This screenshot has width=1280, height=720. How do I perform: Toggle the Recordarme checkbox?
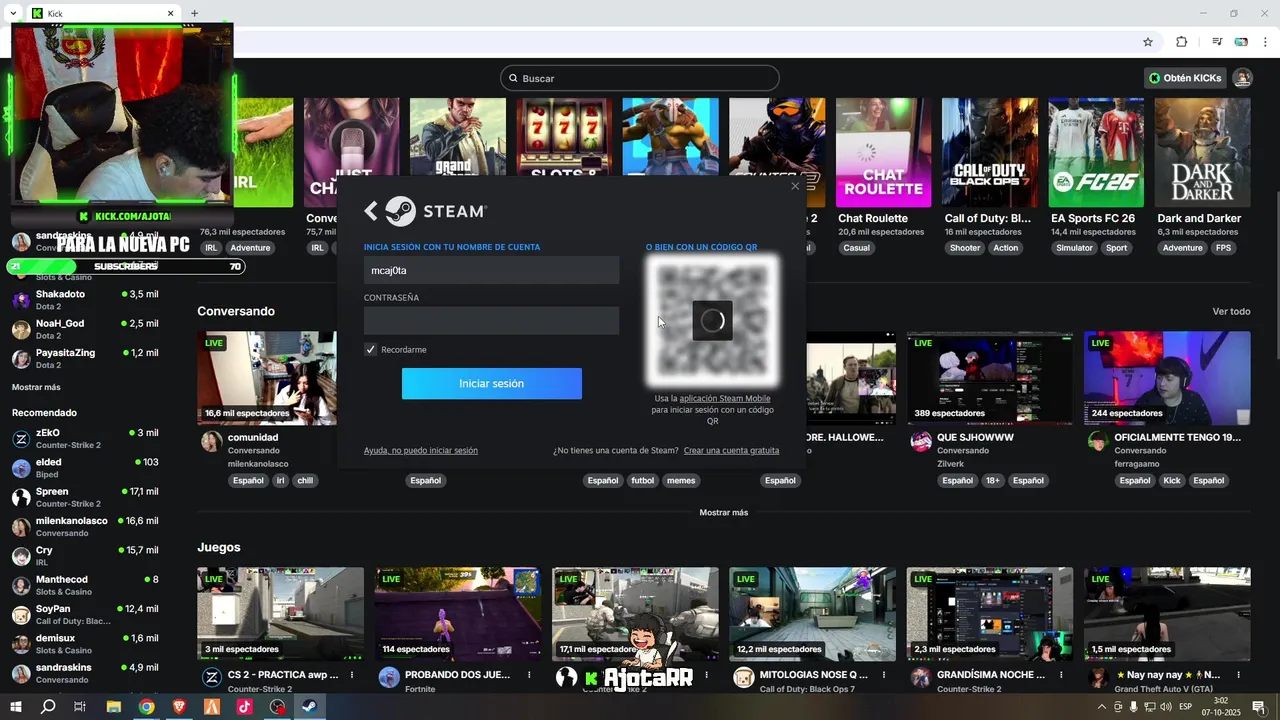[370, 350]
